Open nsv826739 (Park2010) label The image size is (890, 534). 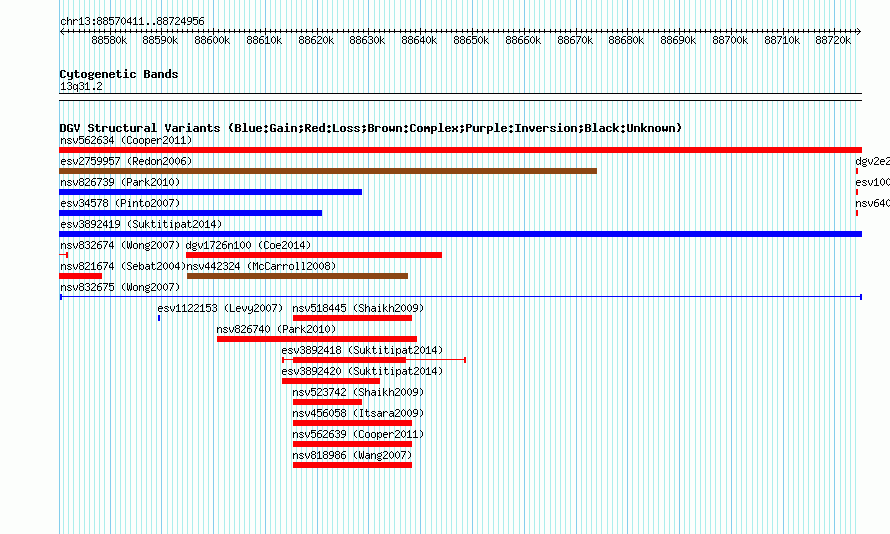click(120, 182)
